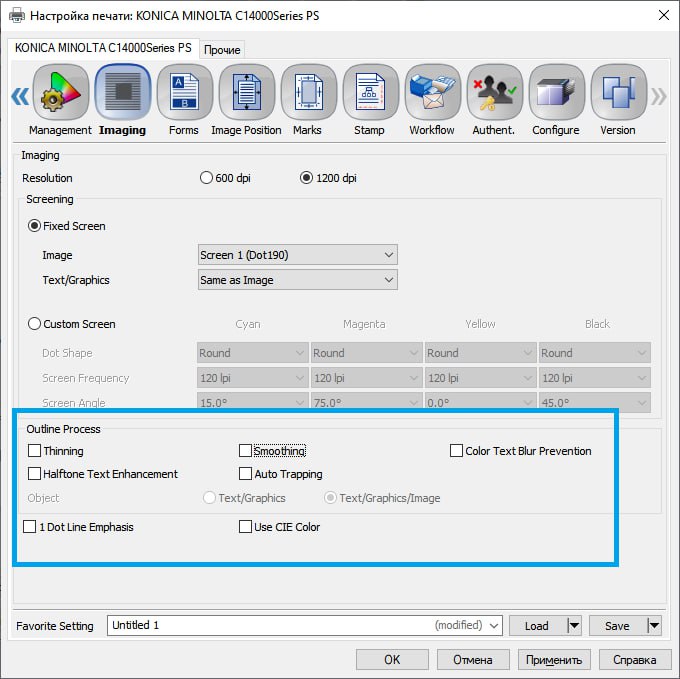Open the Authent. icon
The height and width of the screenshot is (679, 680).
[x=495, y=92]
